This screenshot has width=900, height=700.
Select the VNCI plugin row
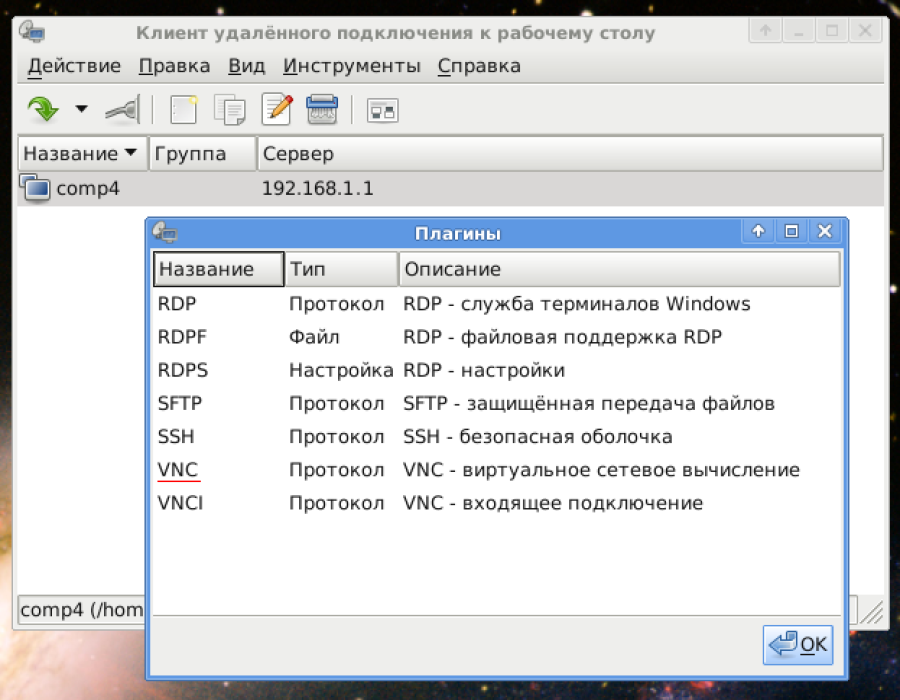pyautogui.click(x=496, y=503)
